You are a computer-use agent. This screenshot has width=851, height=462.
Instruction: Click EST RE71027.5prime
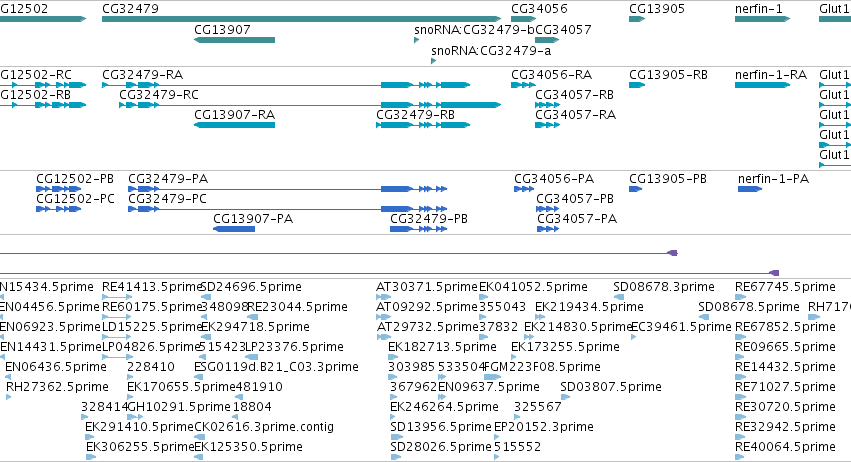[x=785, y=387]
